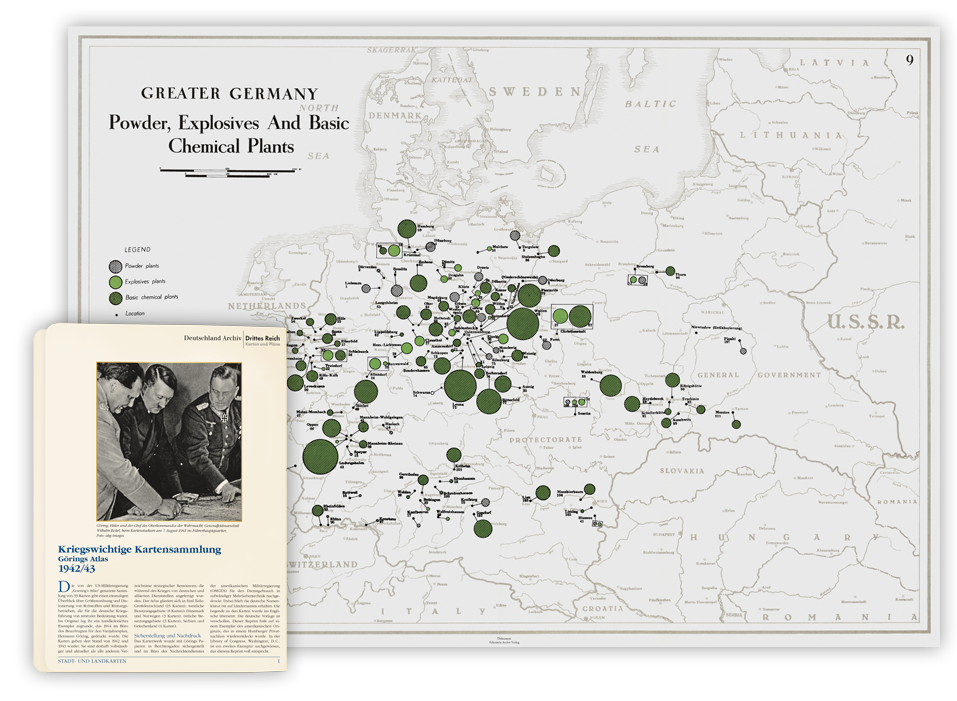This screenshot has height=701, width=957.
Task: Click the 'Görings Atlas' subtitle
Action: click(83, 559)
